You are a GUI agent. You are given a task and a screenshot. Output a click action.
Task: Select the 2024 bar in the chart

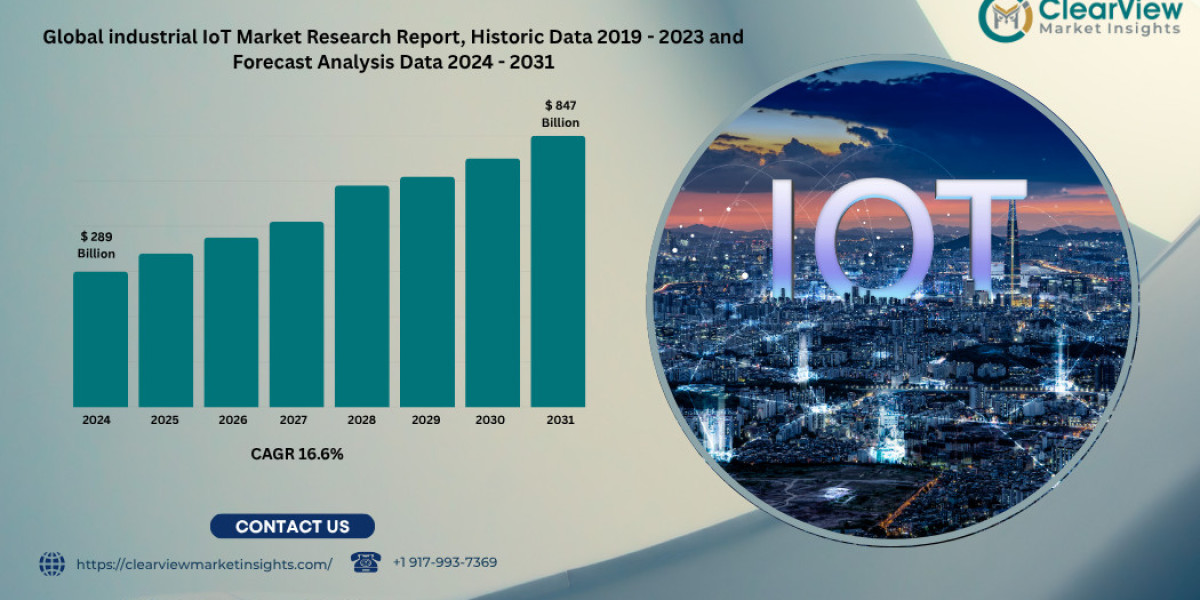(x=100, y=339)
